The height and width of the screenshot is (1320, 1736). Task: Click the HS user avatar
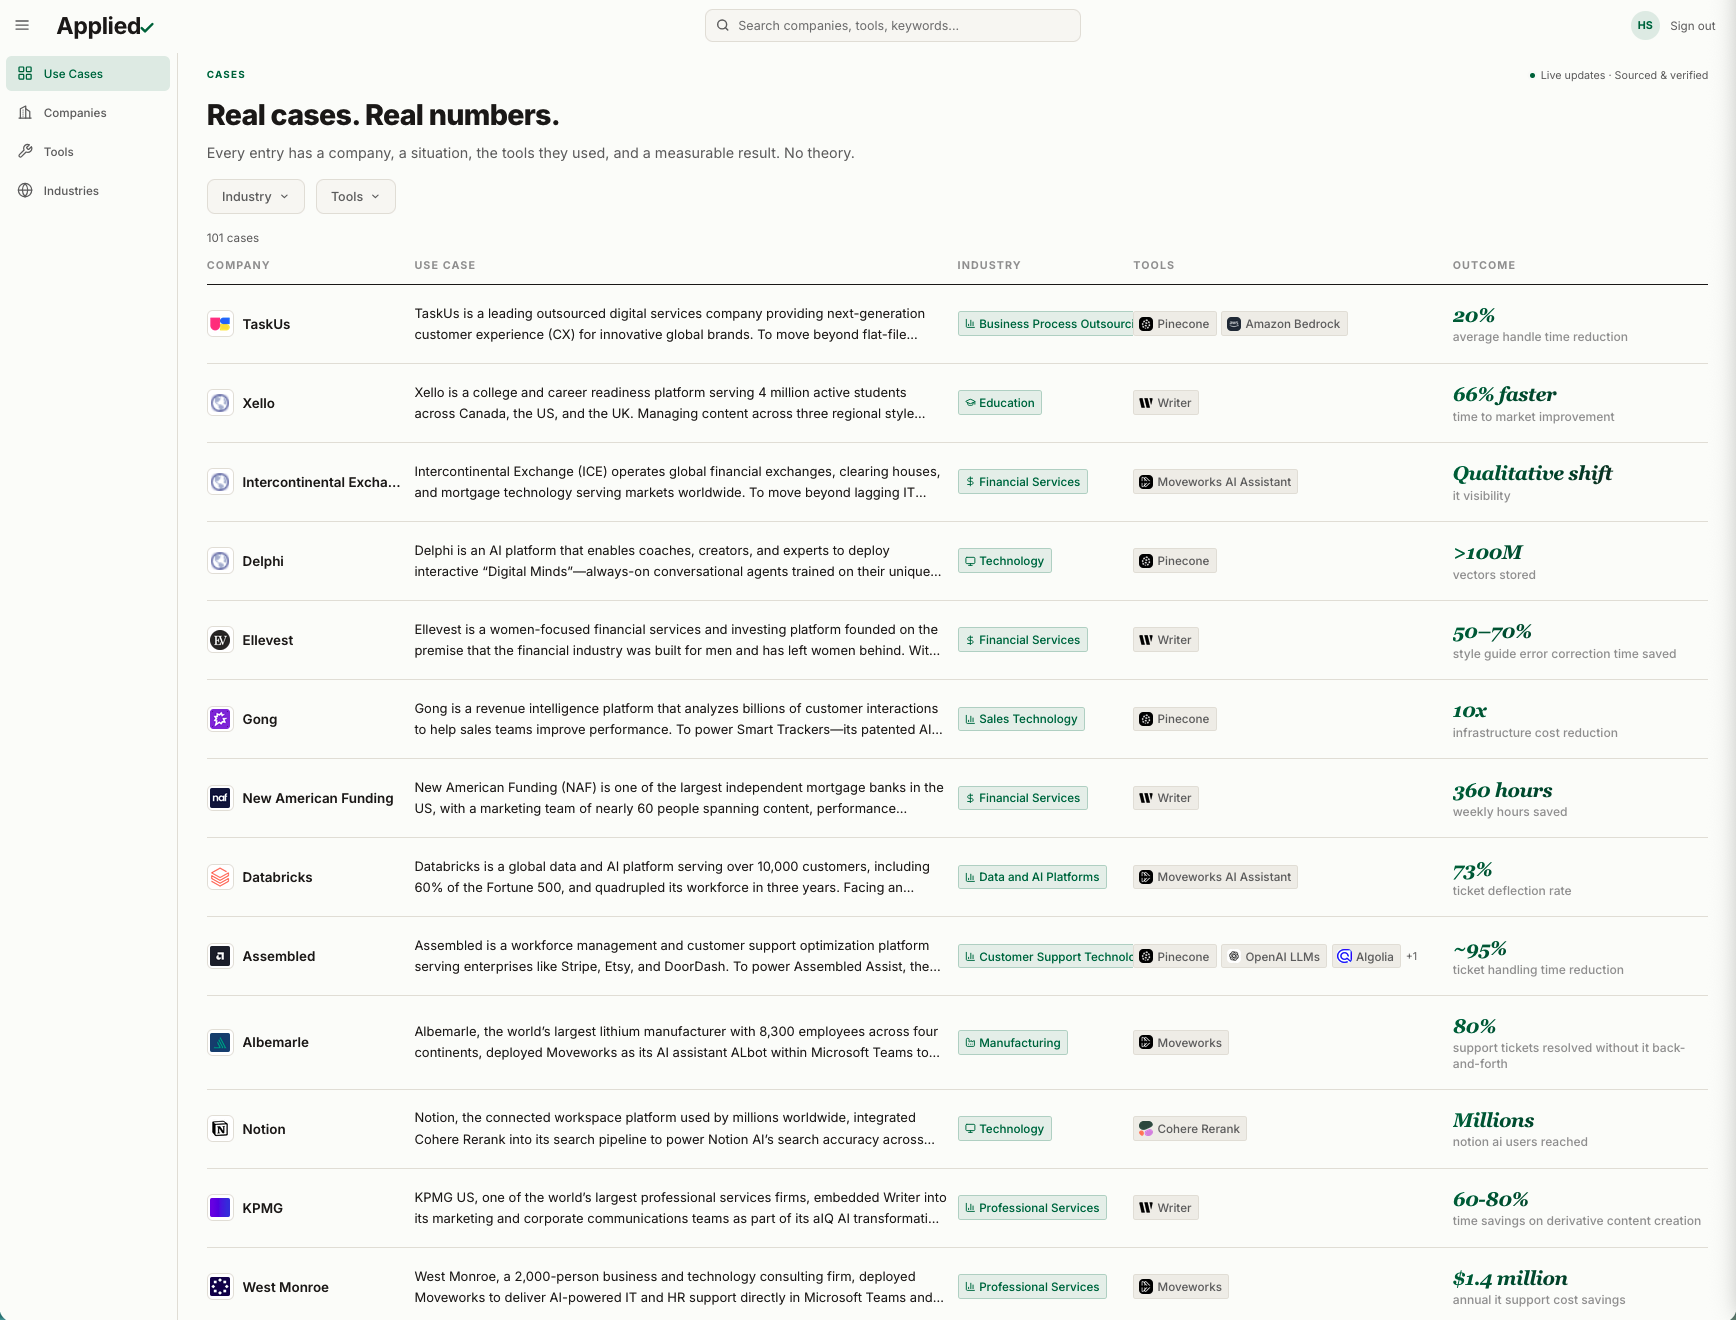click(1644, 26)
